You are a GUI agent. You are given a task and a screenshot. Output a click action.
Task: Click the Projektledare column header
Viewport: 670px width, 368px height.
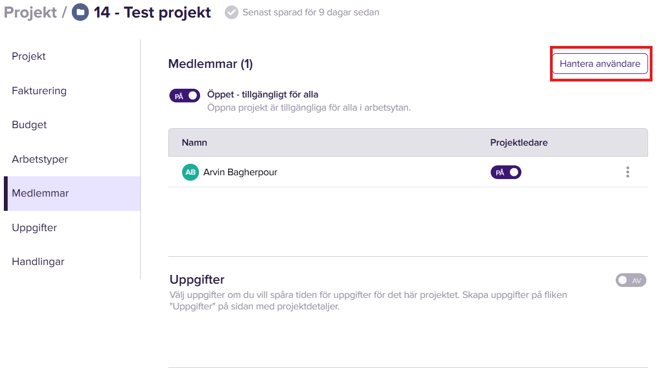point(519,143)
